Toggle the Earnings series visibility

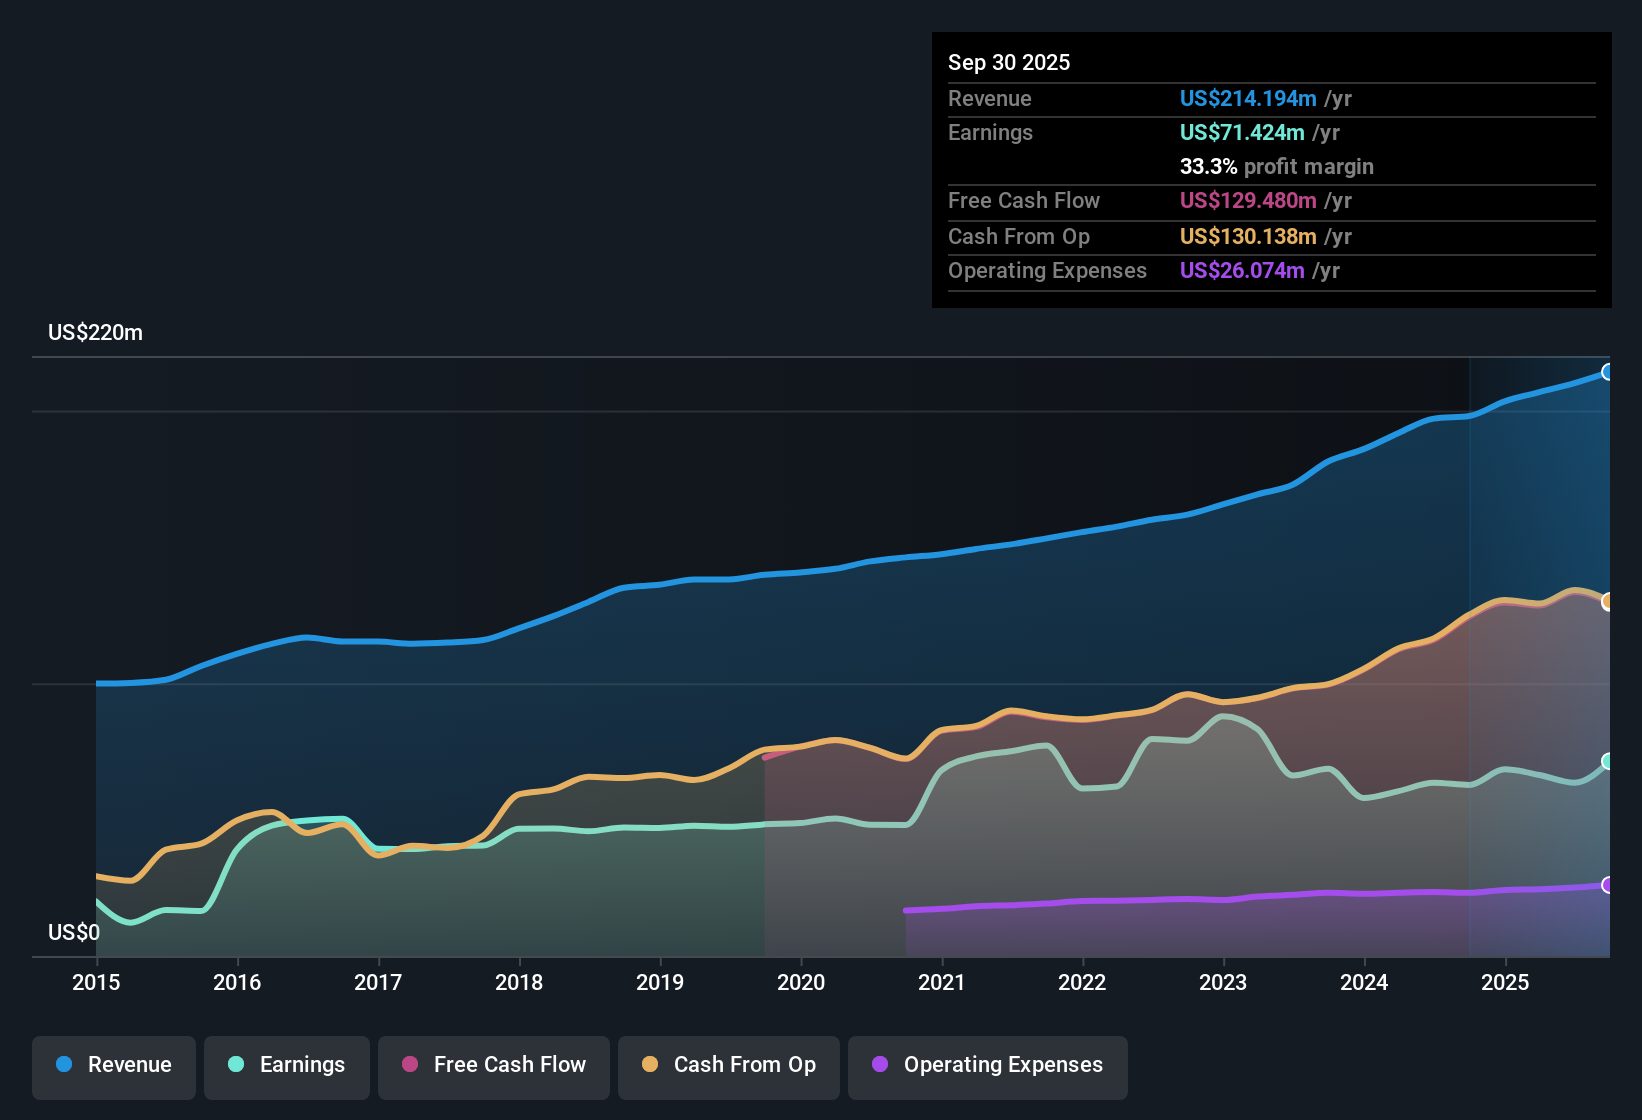click(x=286, y=1065)
